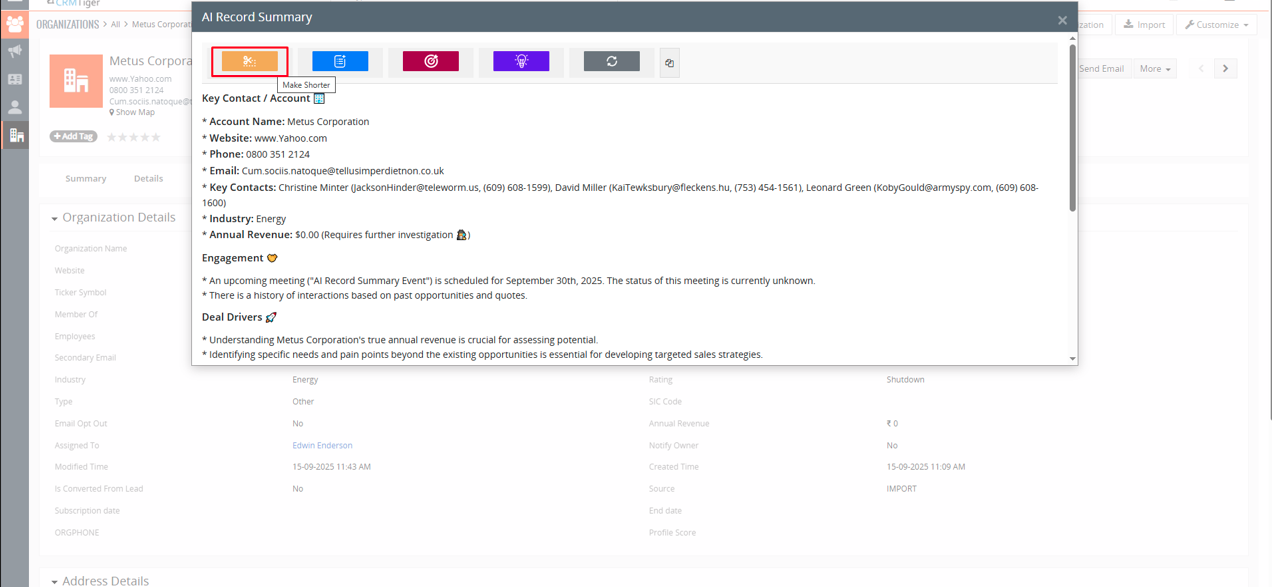Click the Industry: Energy line in the summary
This screenshot has width=1272, height=587.
coord(244,218)
